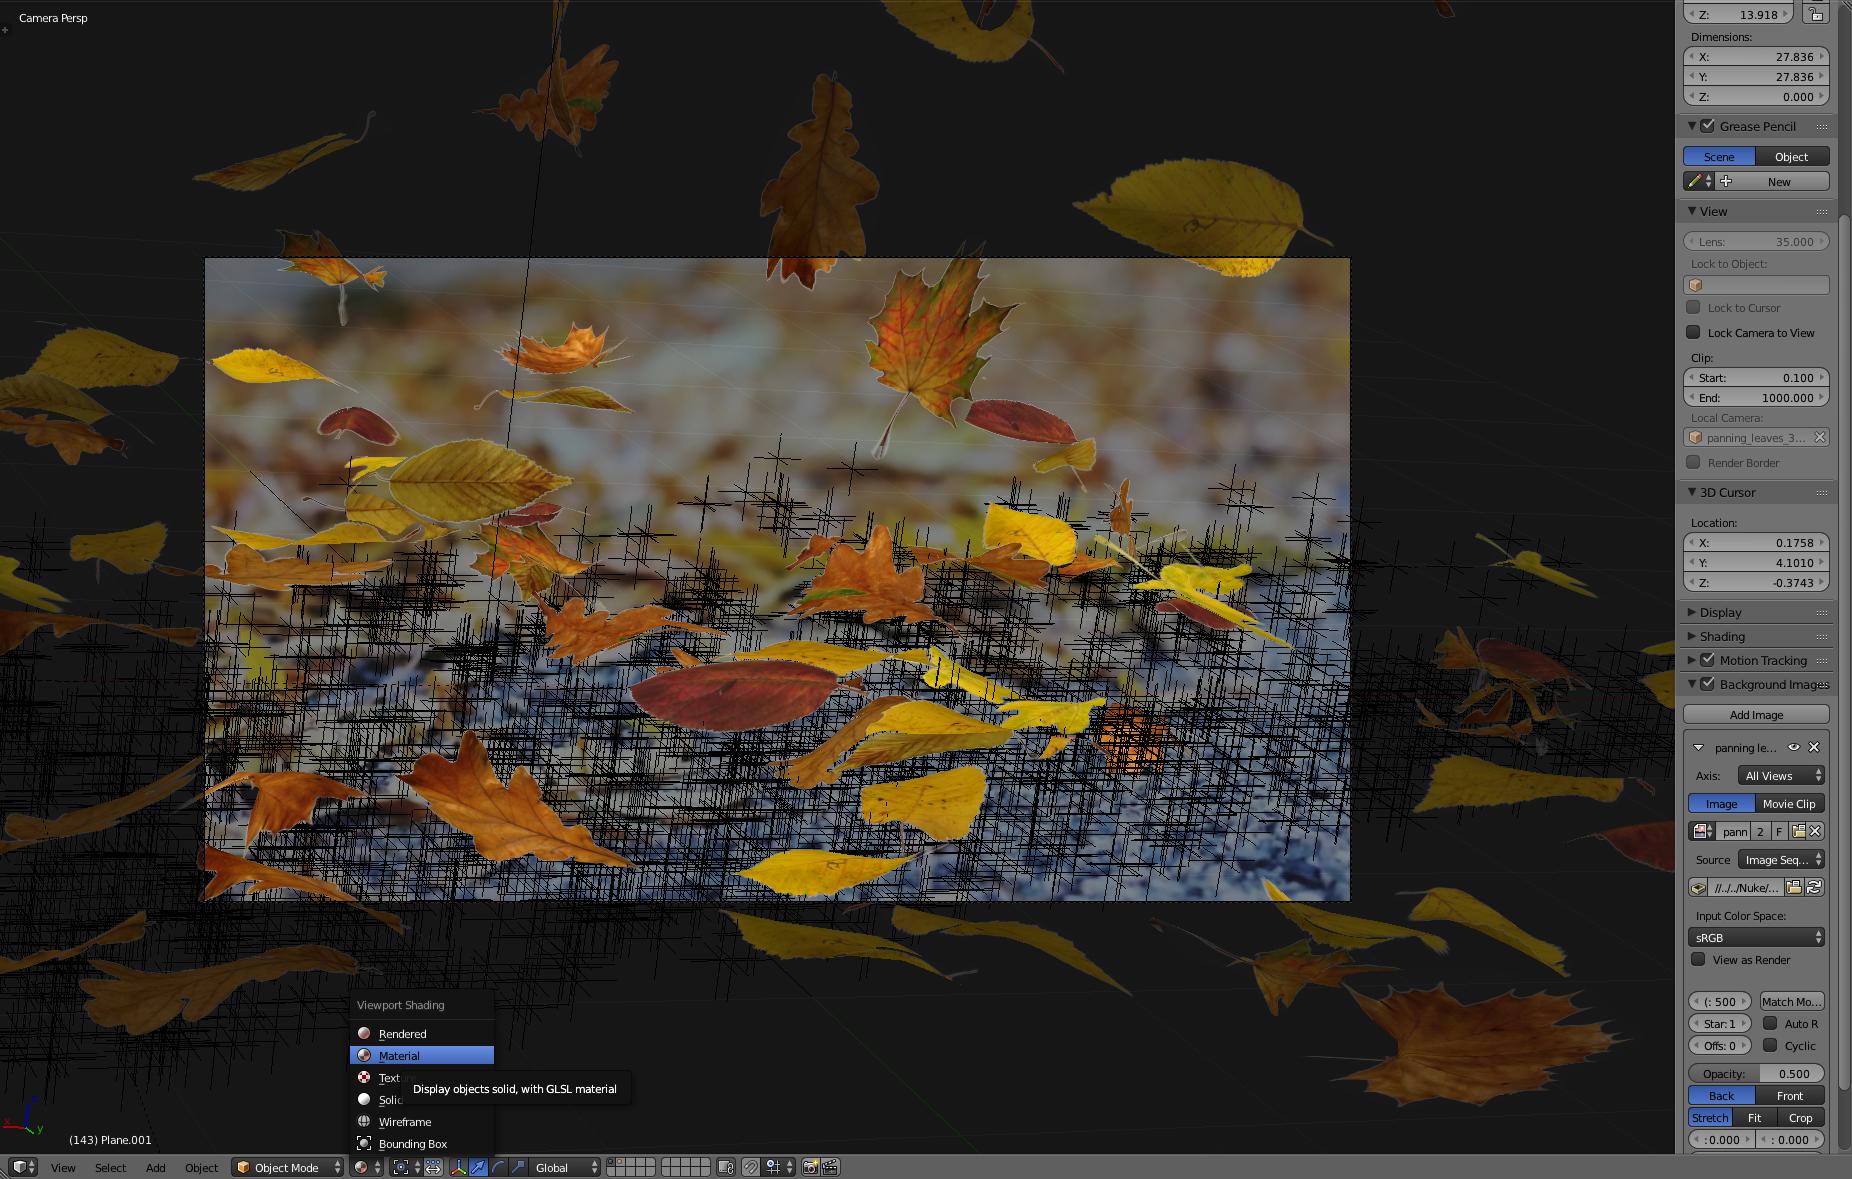Open the 3D View editor type icon

coord(20,1167)
